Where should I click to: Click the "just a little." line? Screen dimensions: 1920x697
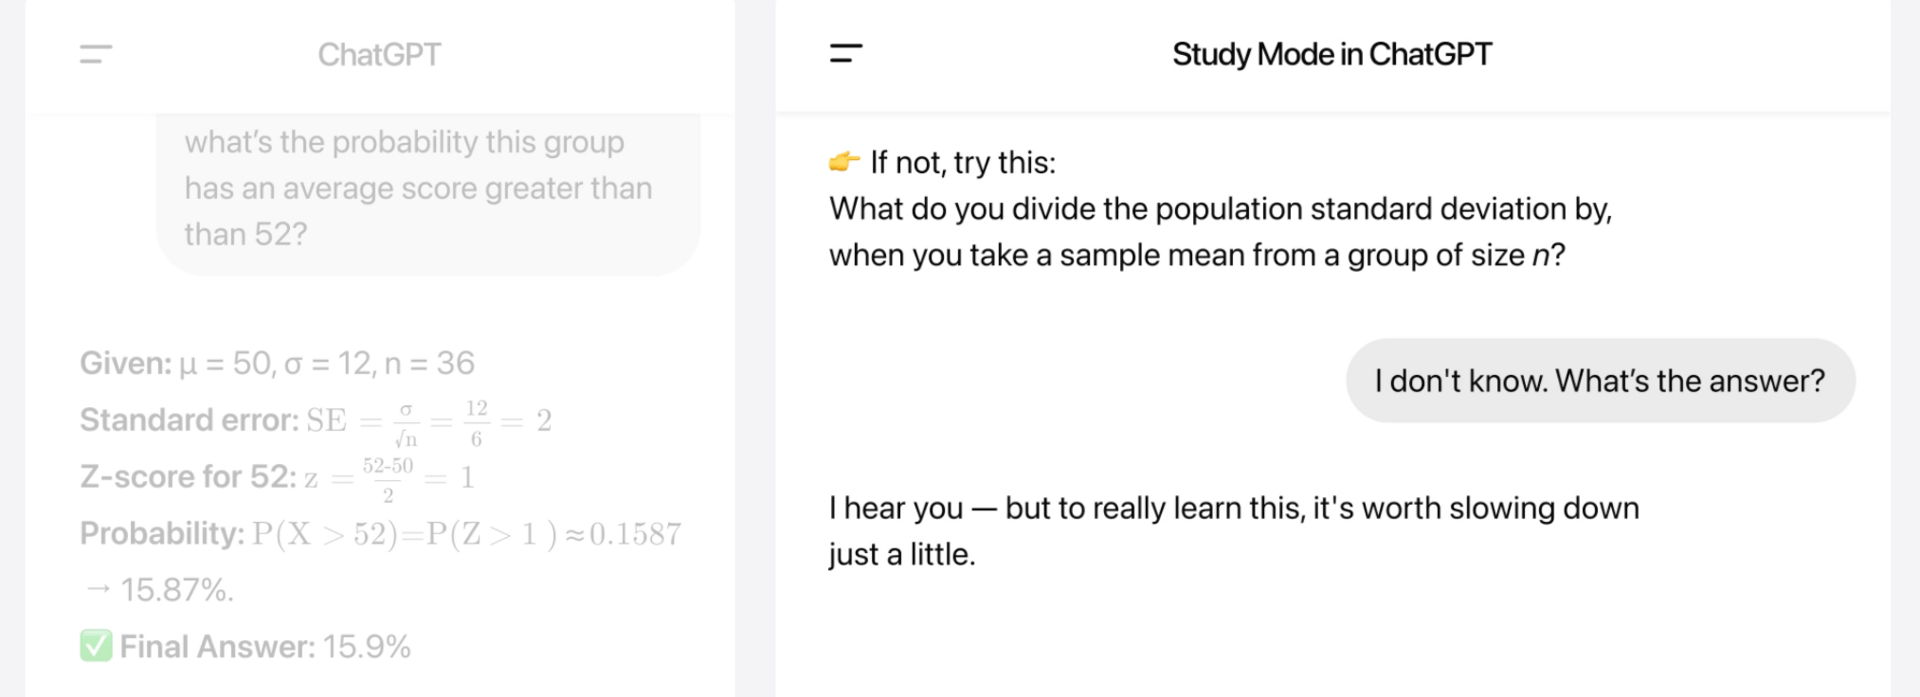(x=902, y=554)
